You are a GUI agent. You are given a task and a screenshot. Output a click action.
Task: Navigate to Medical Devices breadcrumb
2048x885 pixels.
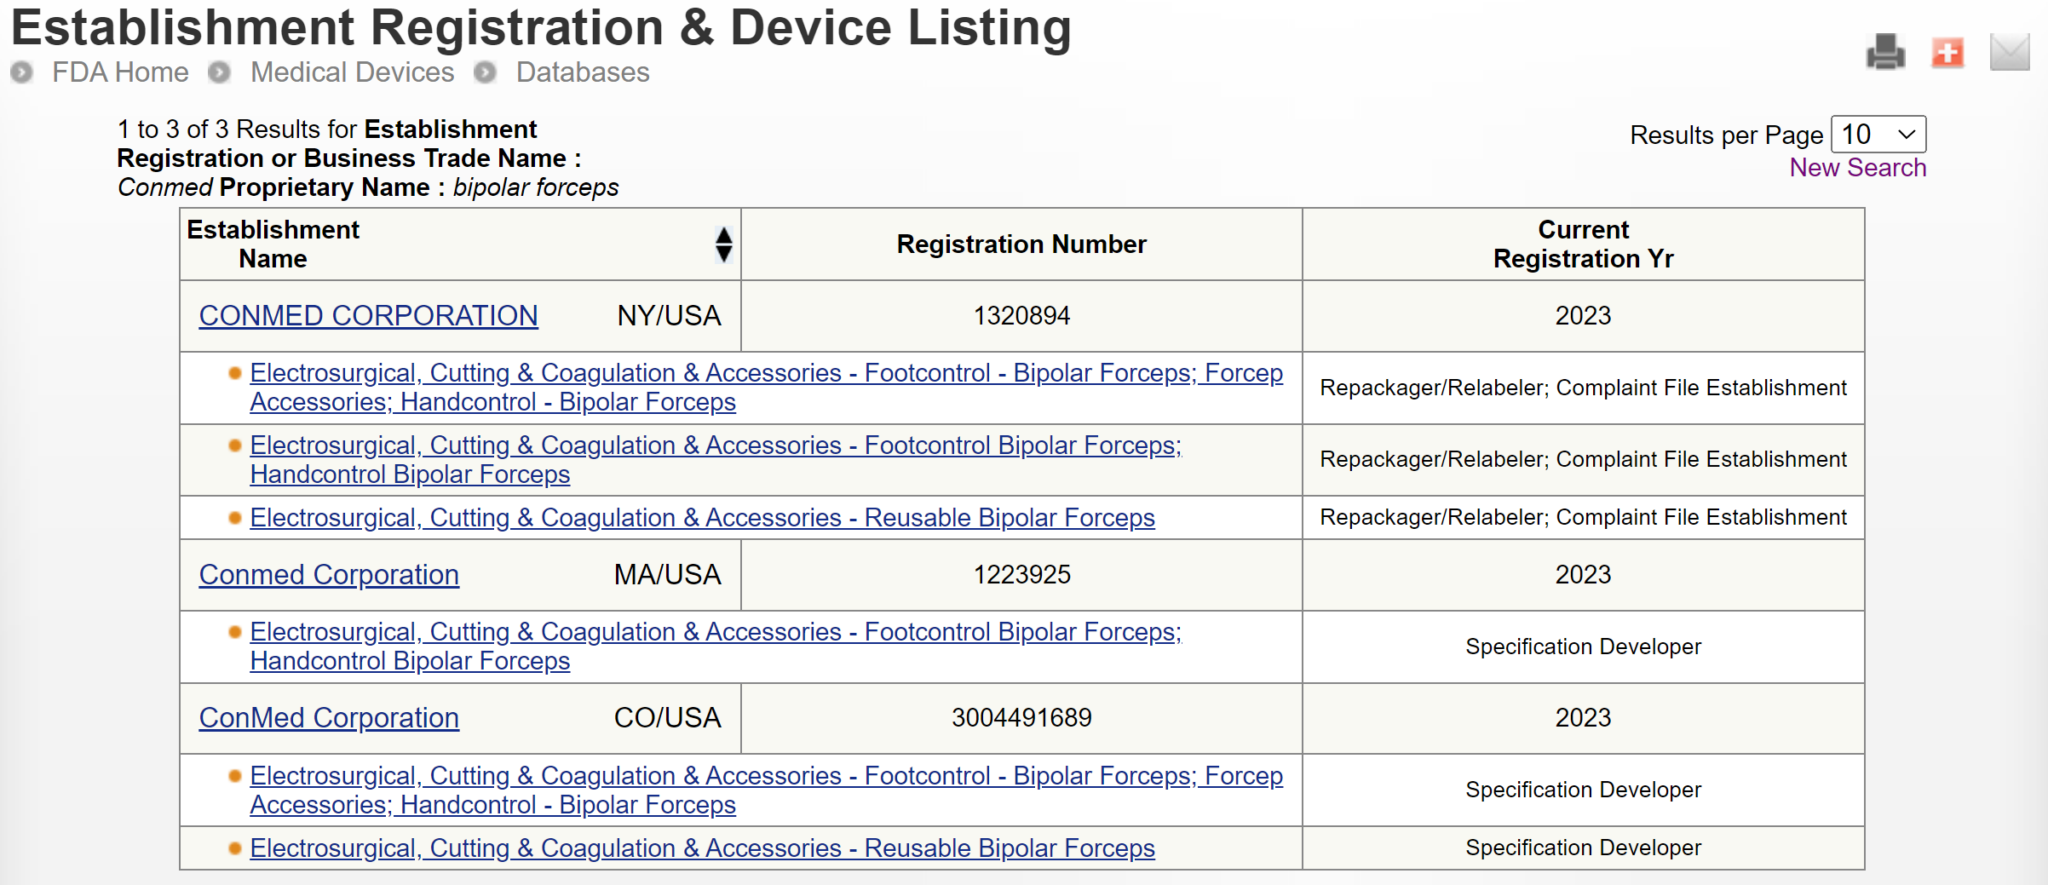click(352, 72)
